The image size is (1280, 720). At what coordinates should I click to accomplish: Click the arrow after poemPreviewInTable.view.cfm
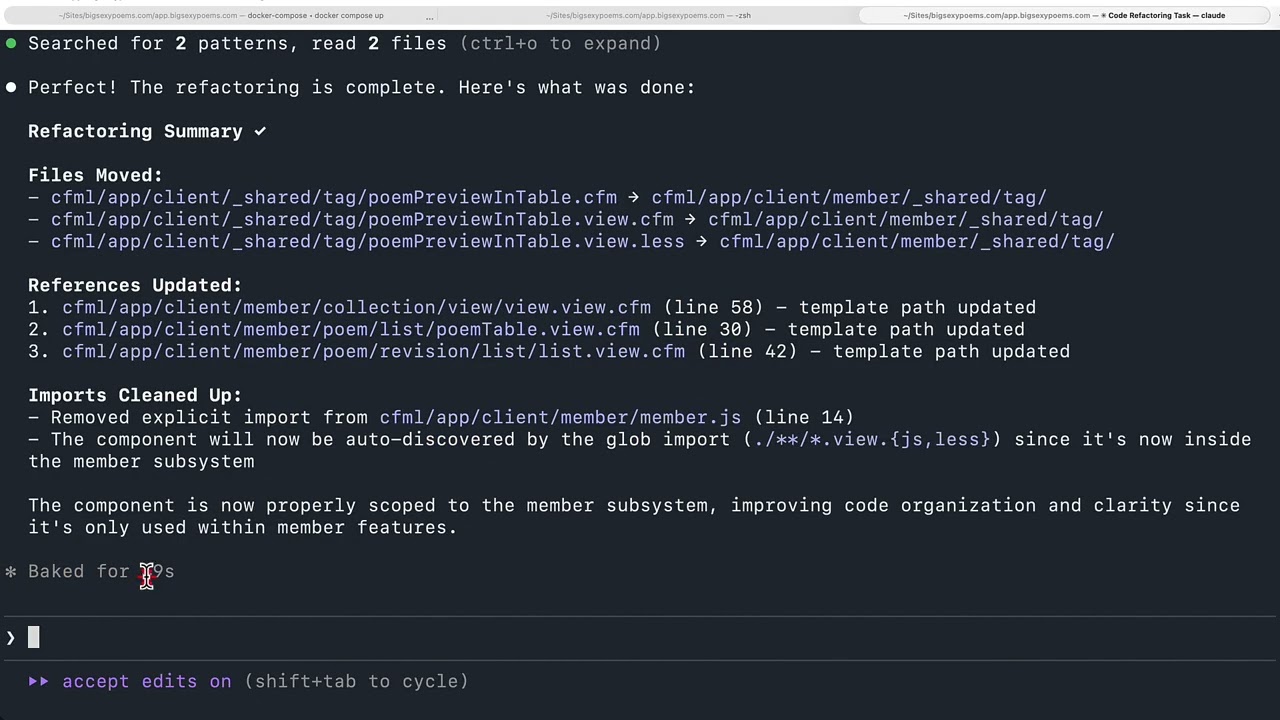click(x=691, y=219)
